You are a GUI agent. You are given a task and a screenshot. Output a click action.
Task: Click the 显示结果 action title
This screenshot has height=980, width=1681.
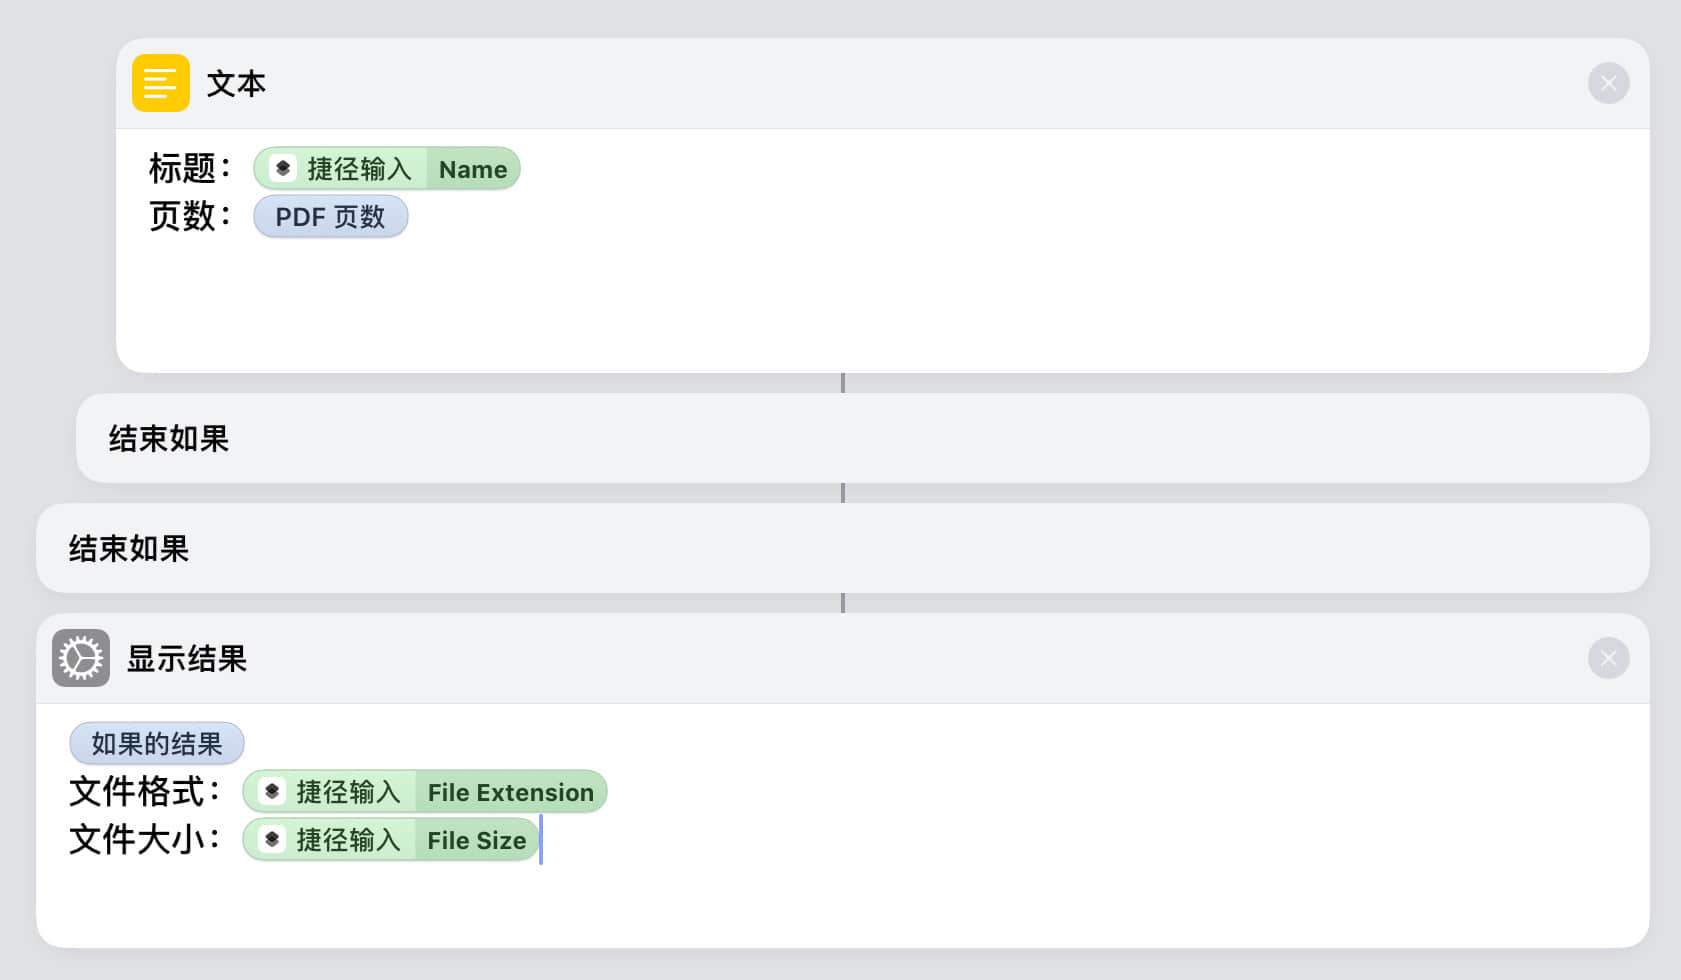tap(187, 659)
